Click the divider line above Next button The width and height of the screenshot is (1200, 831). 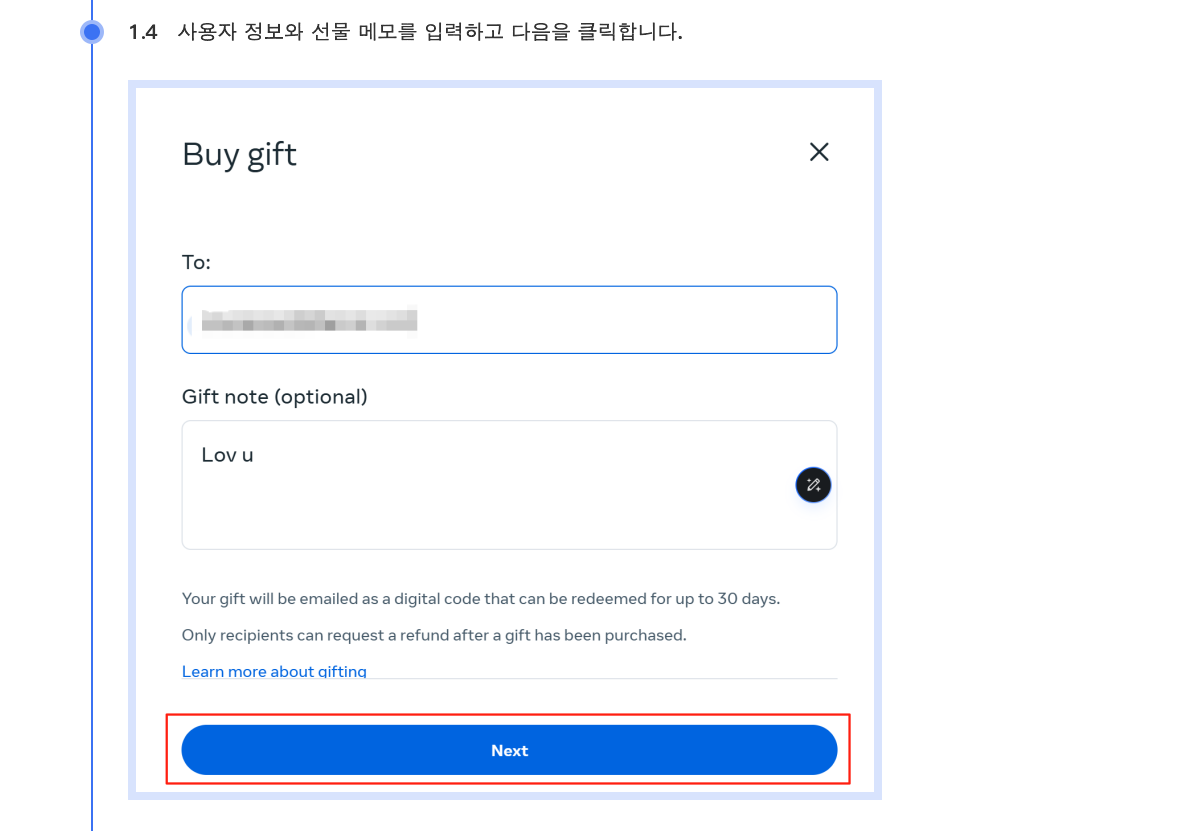[600, 679]
